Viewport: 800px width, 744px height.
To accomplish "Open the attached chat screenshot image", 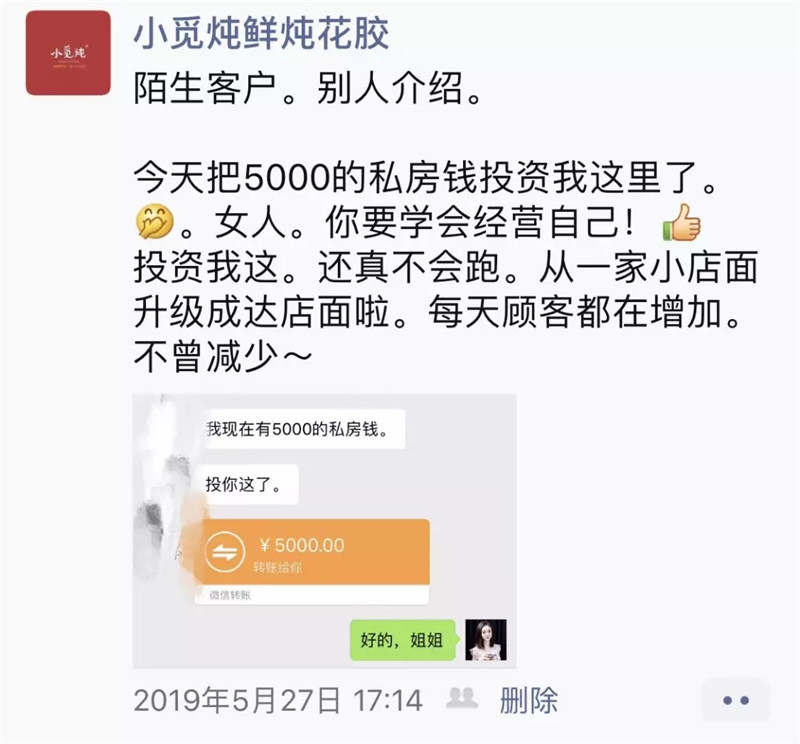I will 324,531.
